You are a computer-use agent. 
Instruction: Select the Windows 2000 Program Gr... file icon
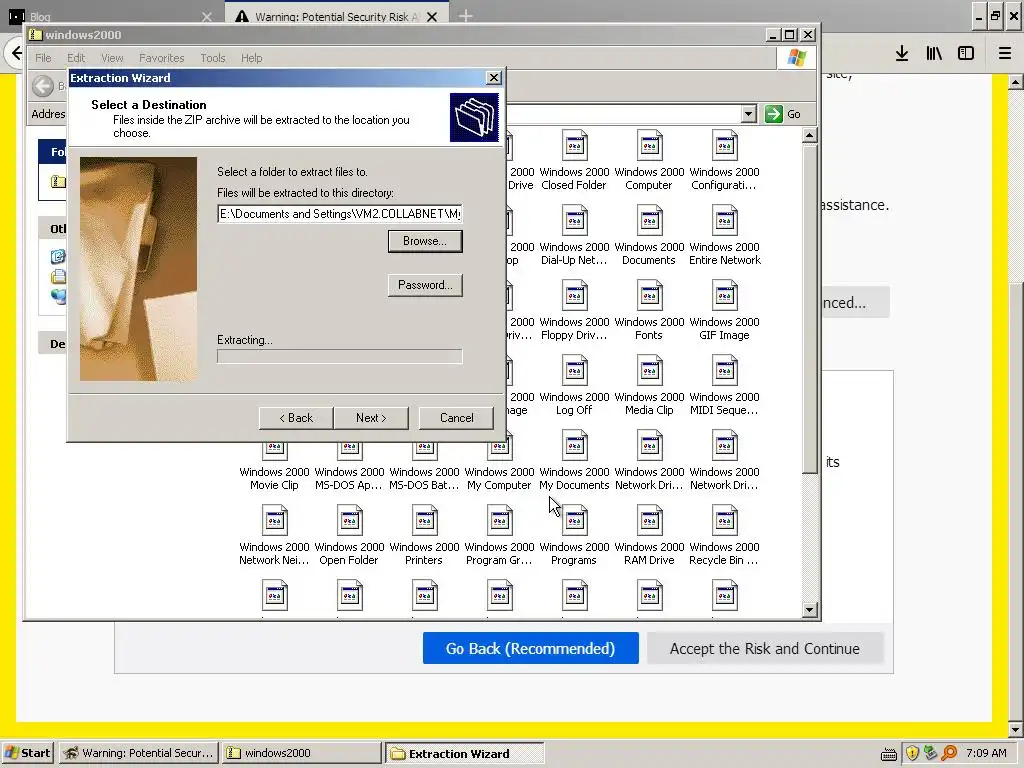(500, 521)
